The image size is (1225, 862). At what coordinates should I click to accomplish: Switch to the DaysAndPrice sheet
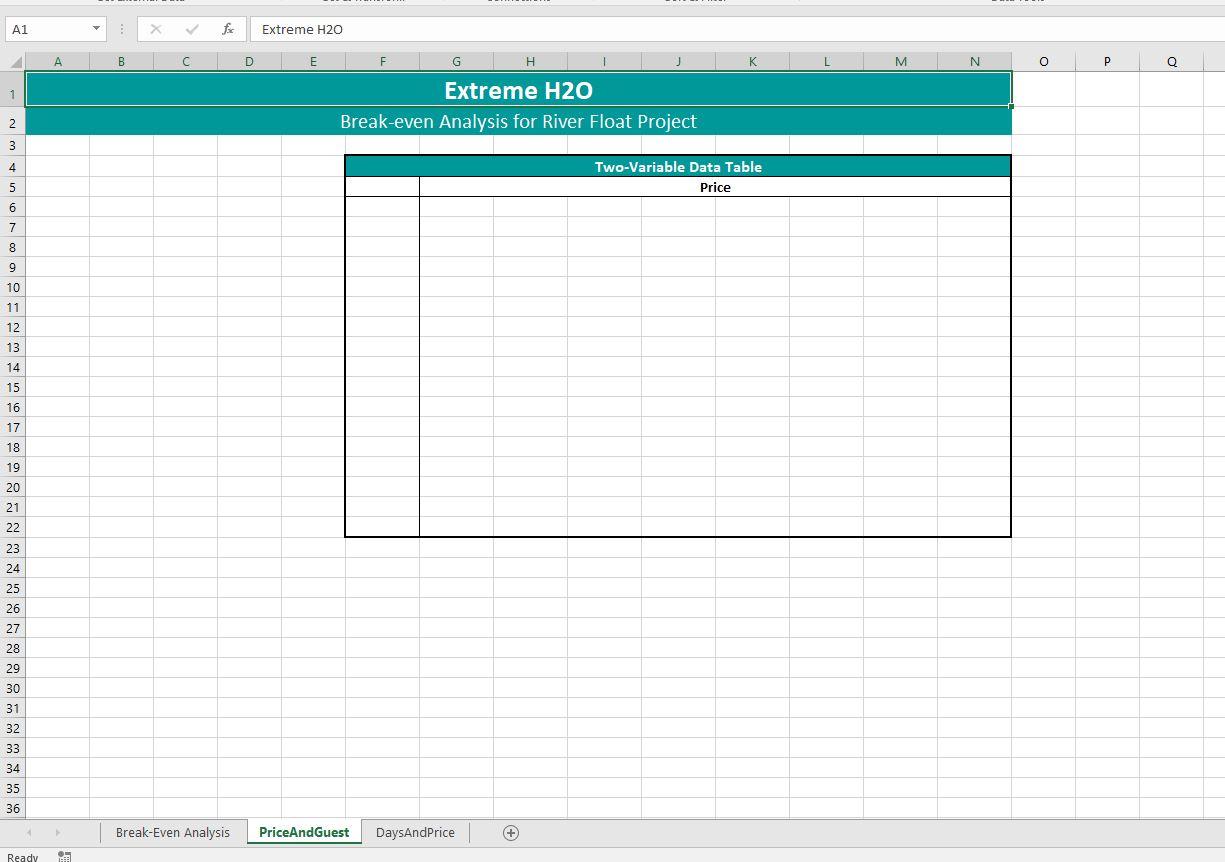(x=414, y=832)
